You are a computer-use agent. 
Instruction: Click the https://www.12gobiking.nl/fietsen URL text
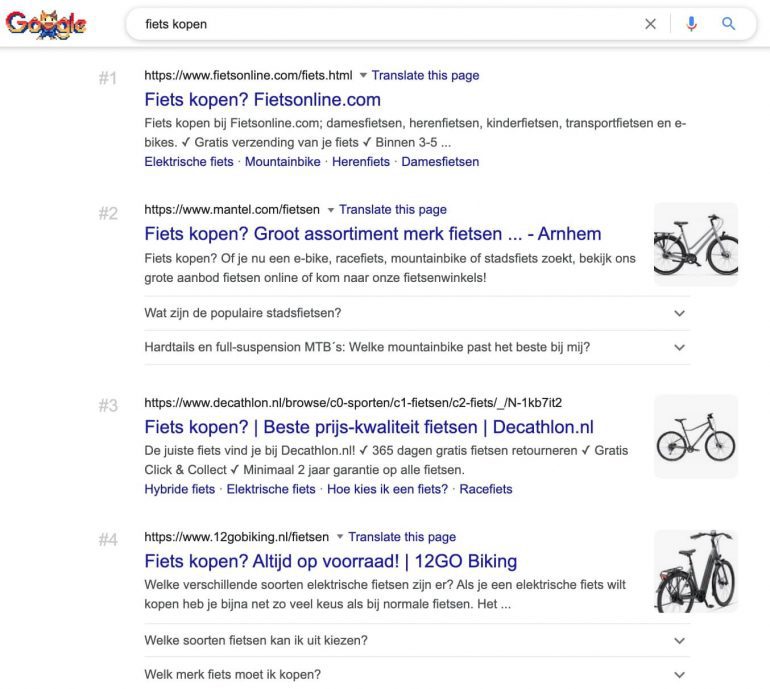pyautogui.click(x=236, y=537)
